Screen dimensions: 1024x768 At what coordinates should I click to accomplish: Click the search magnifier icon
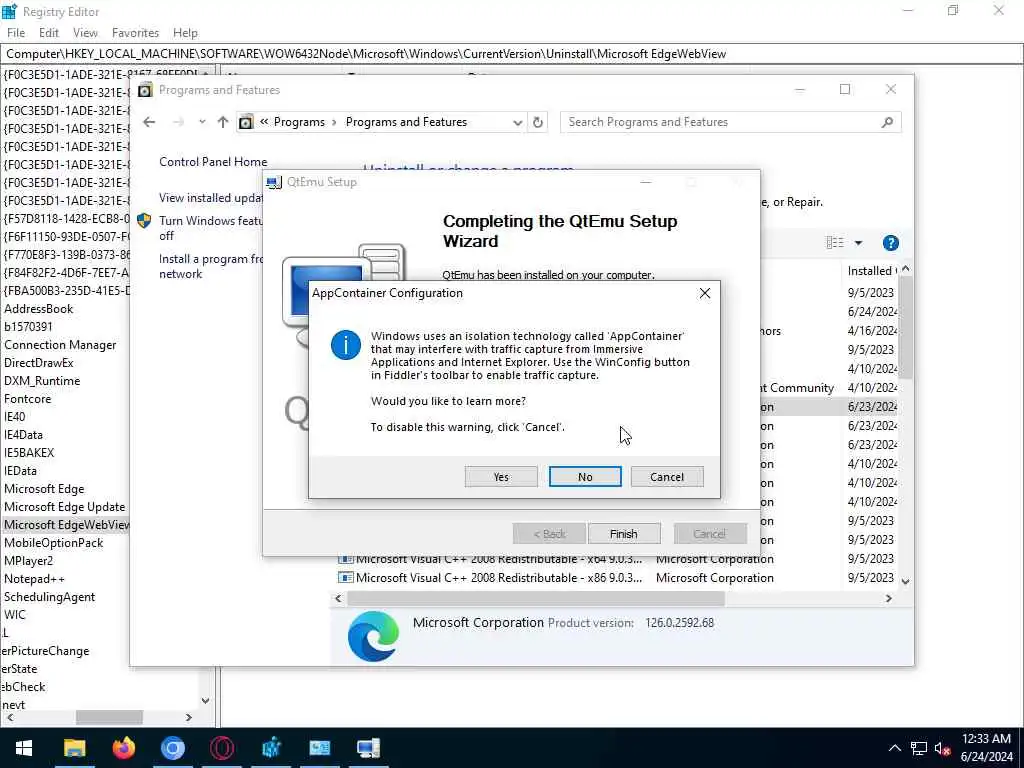(x=887, y=122)
